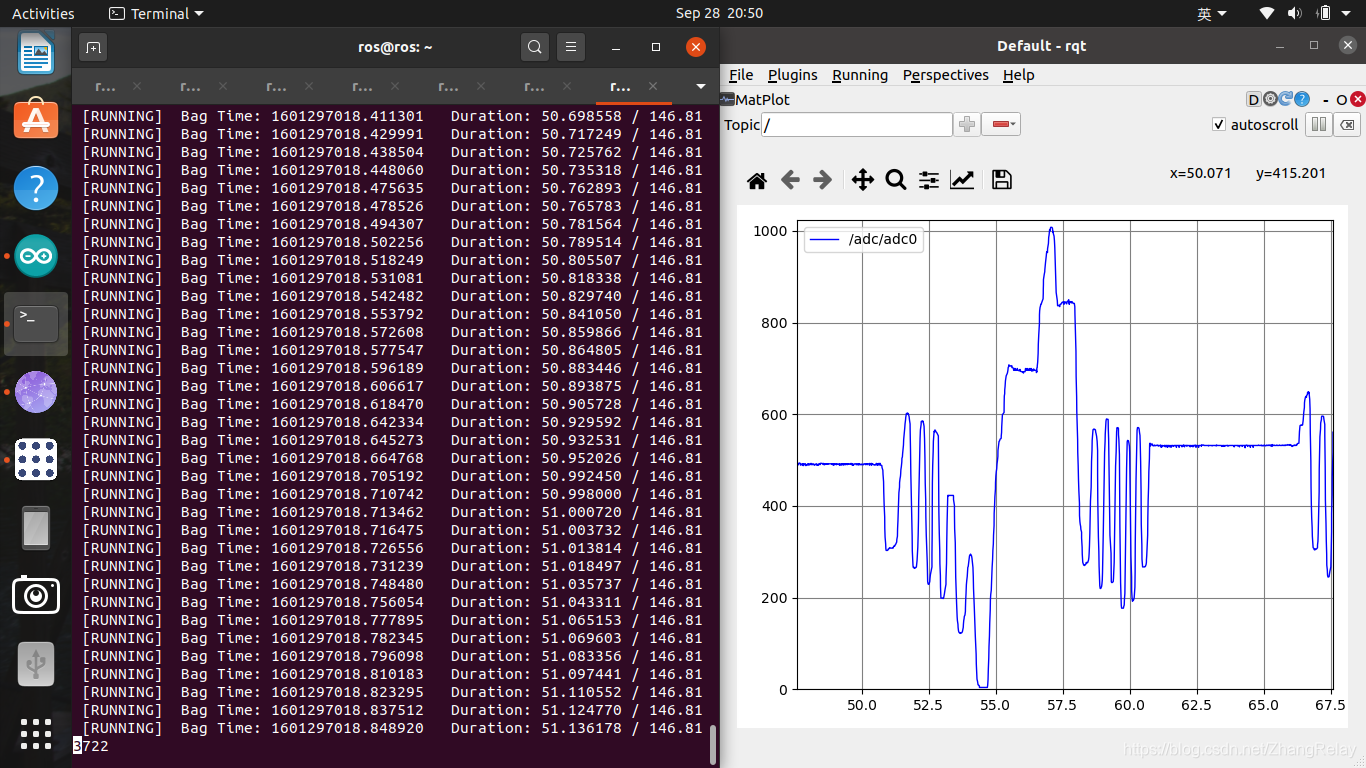Screen dimensions: 1366x768
Task: Open Terminal search magnifier
Action: pyautogui.click(x=535, y=47)
